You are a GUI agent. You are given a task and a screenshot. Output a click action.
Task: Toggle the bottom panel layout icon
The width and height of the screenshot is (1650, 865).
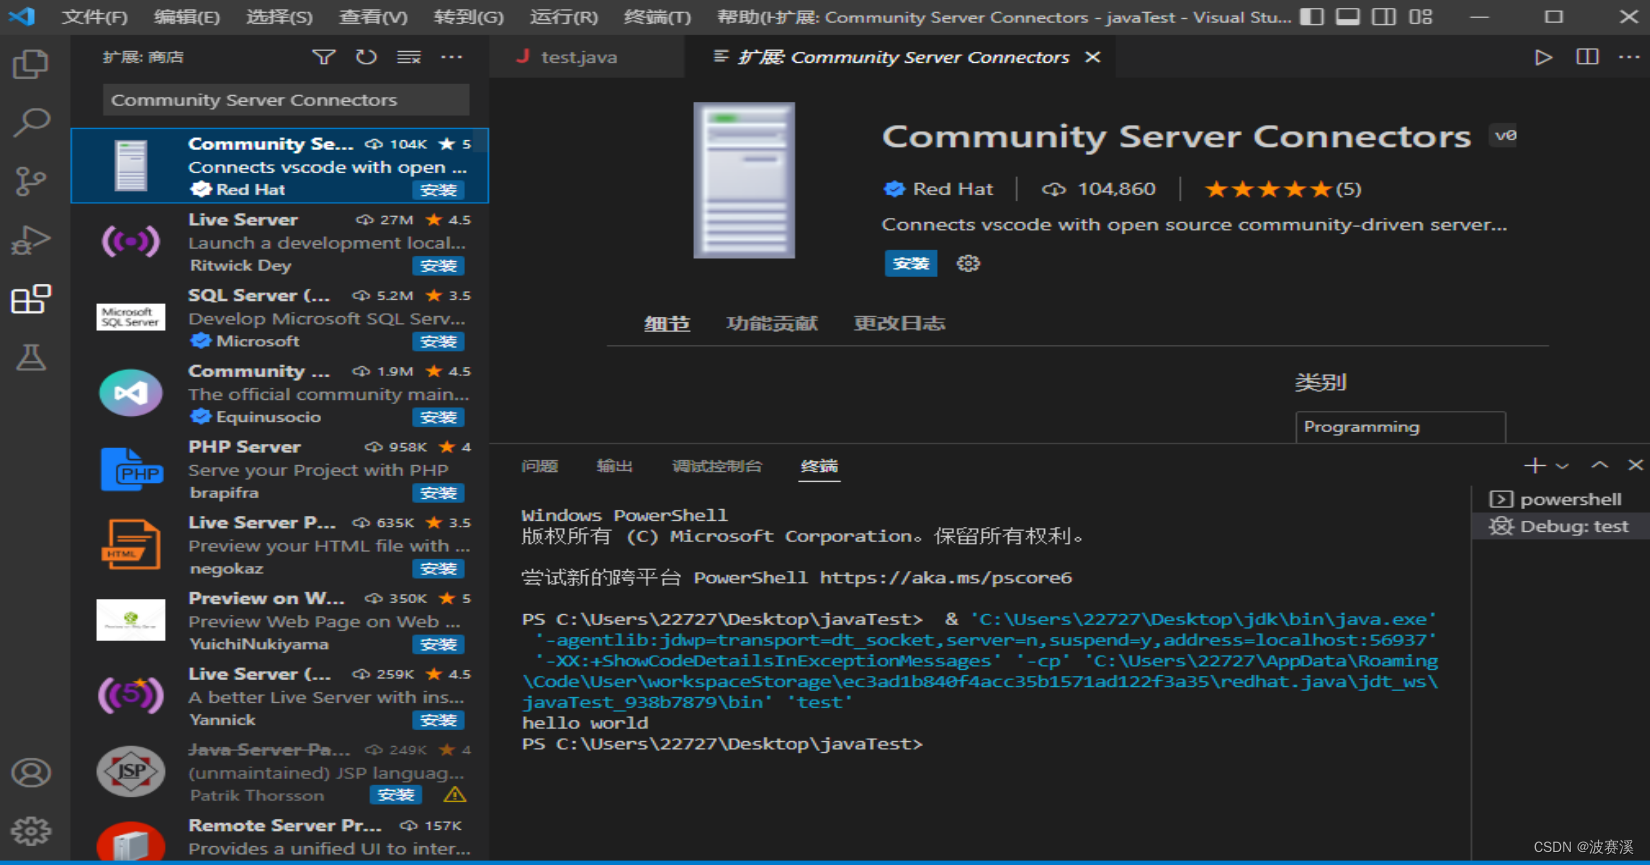[x=1348, y=17]
